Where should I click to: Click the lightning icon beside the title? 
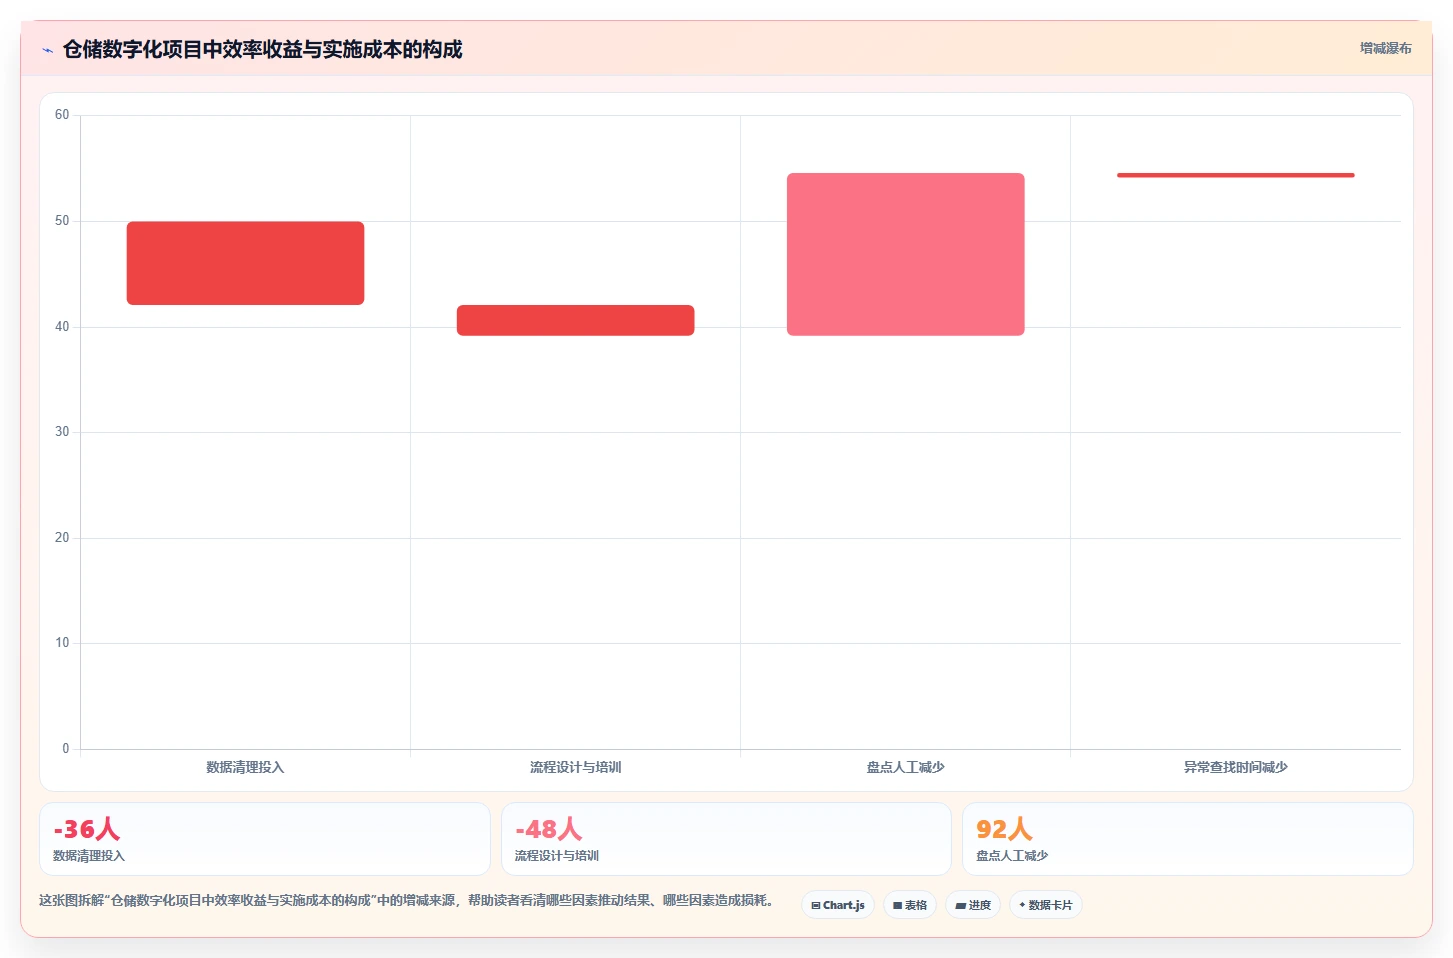pos(47,50)
